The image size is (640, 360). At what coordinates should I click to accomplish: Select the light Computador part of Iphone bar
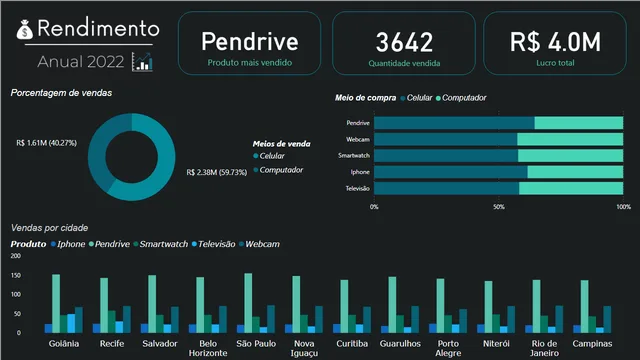(575, 172)
